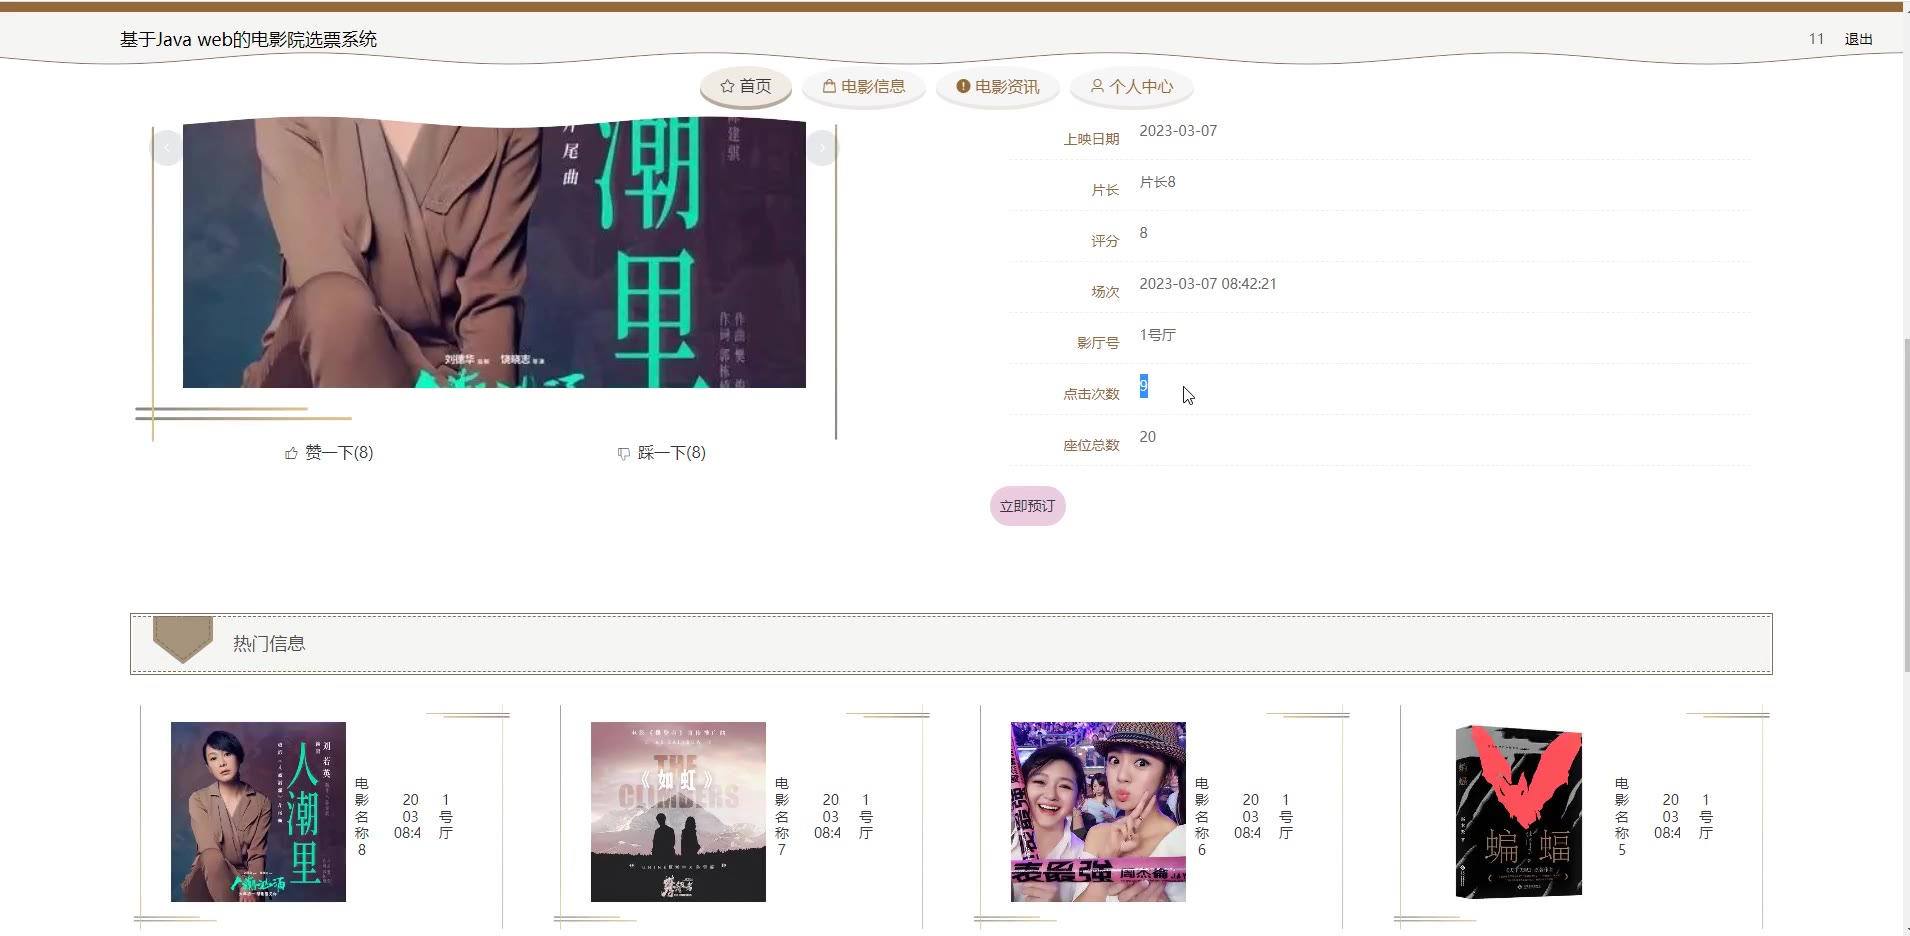Click the 1号厅 hall value
The image size is (1910, 936).
[x=1158, y=335]
